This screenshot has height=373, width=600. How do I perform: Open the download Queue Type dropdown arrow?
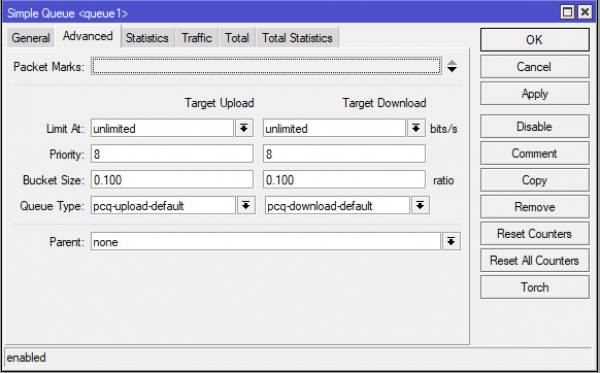point(420,206)
